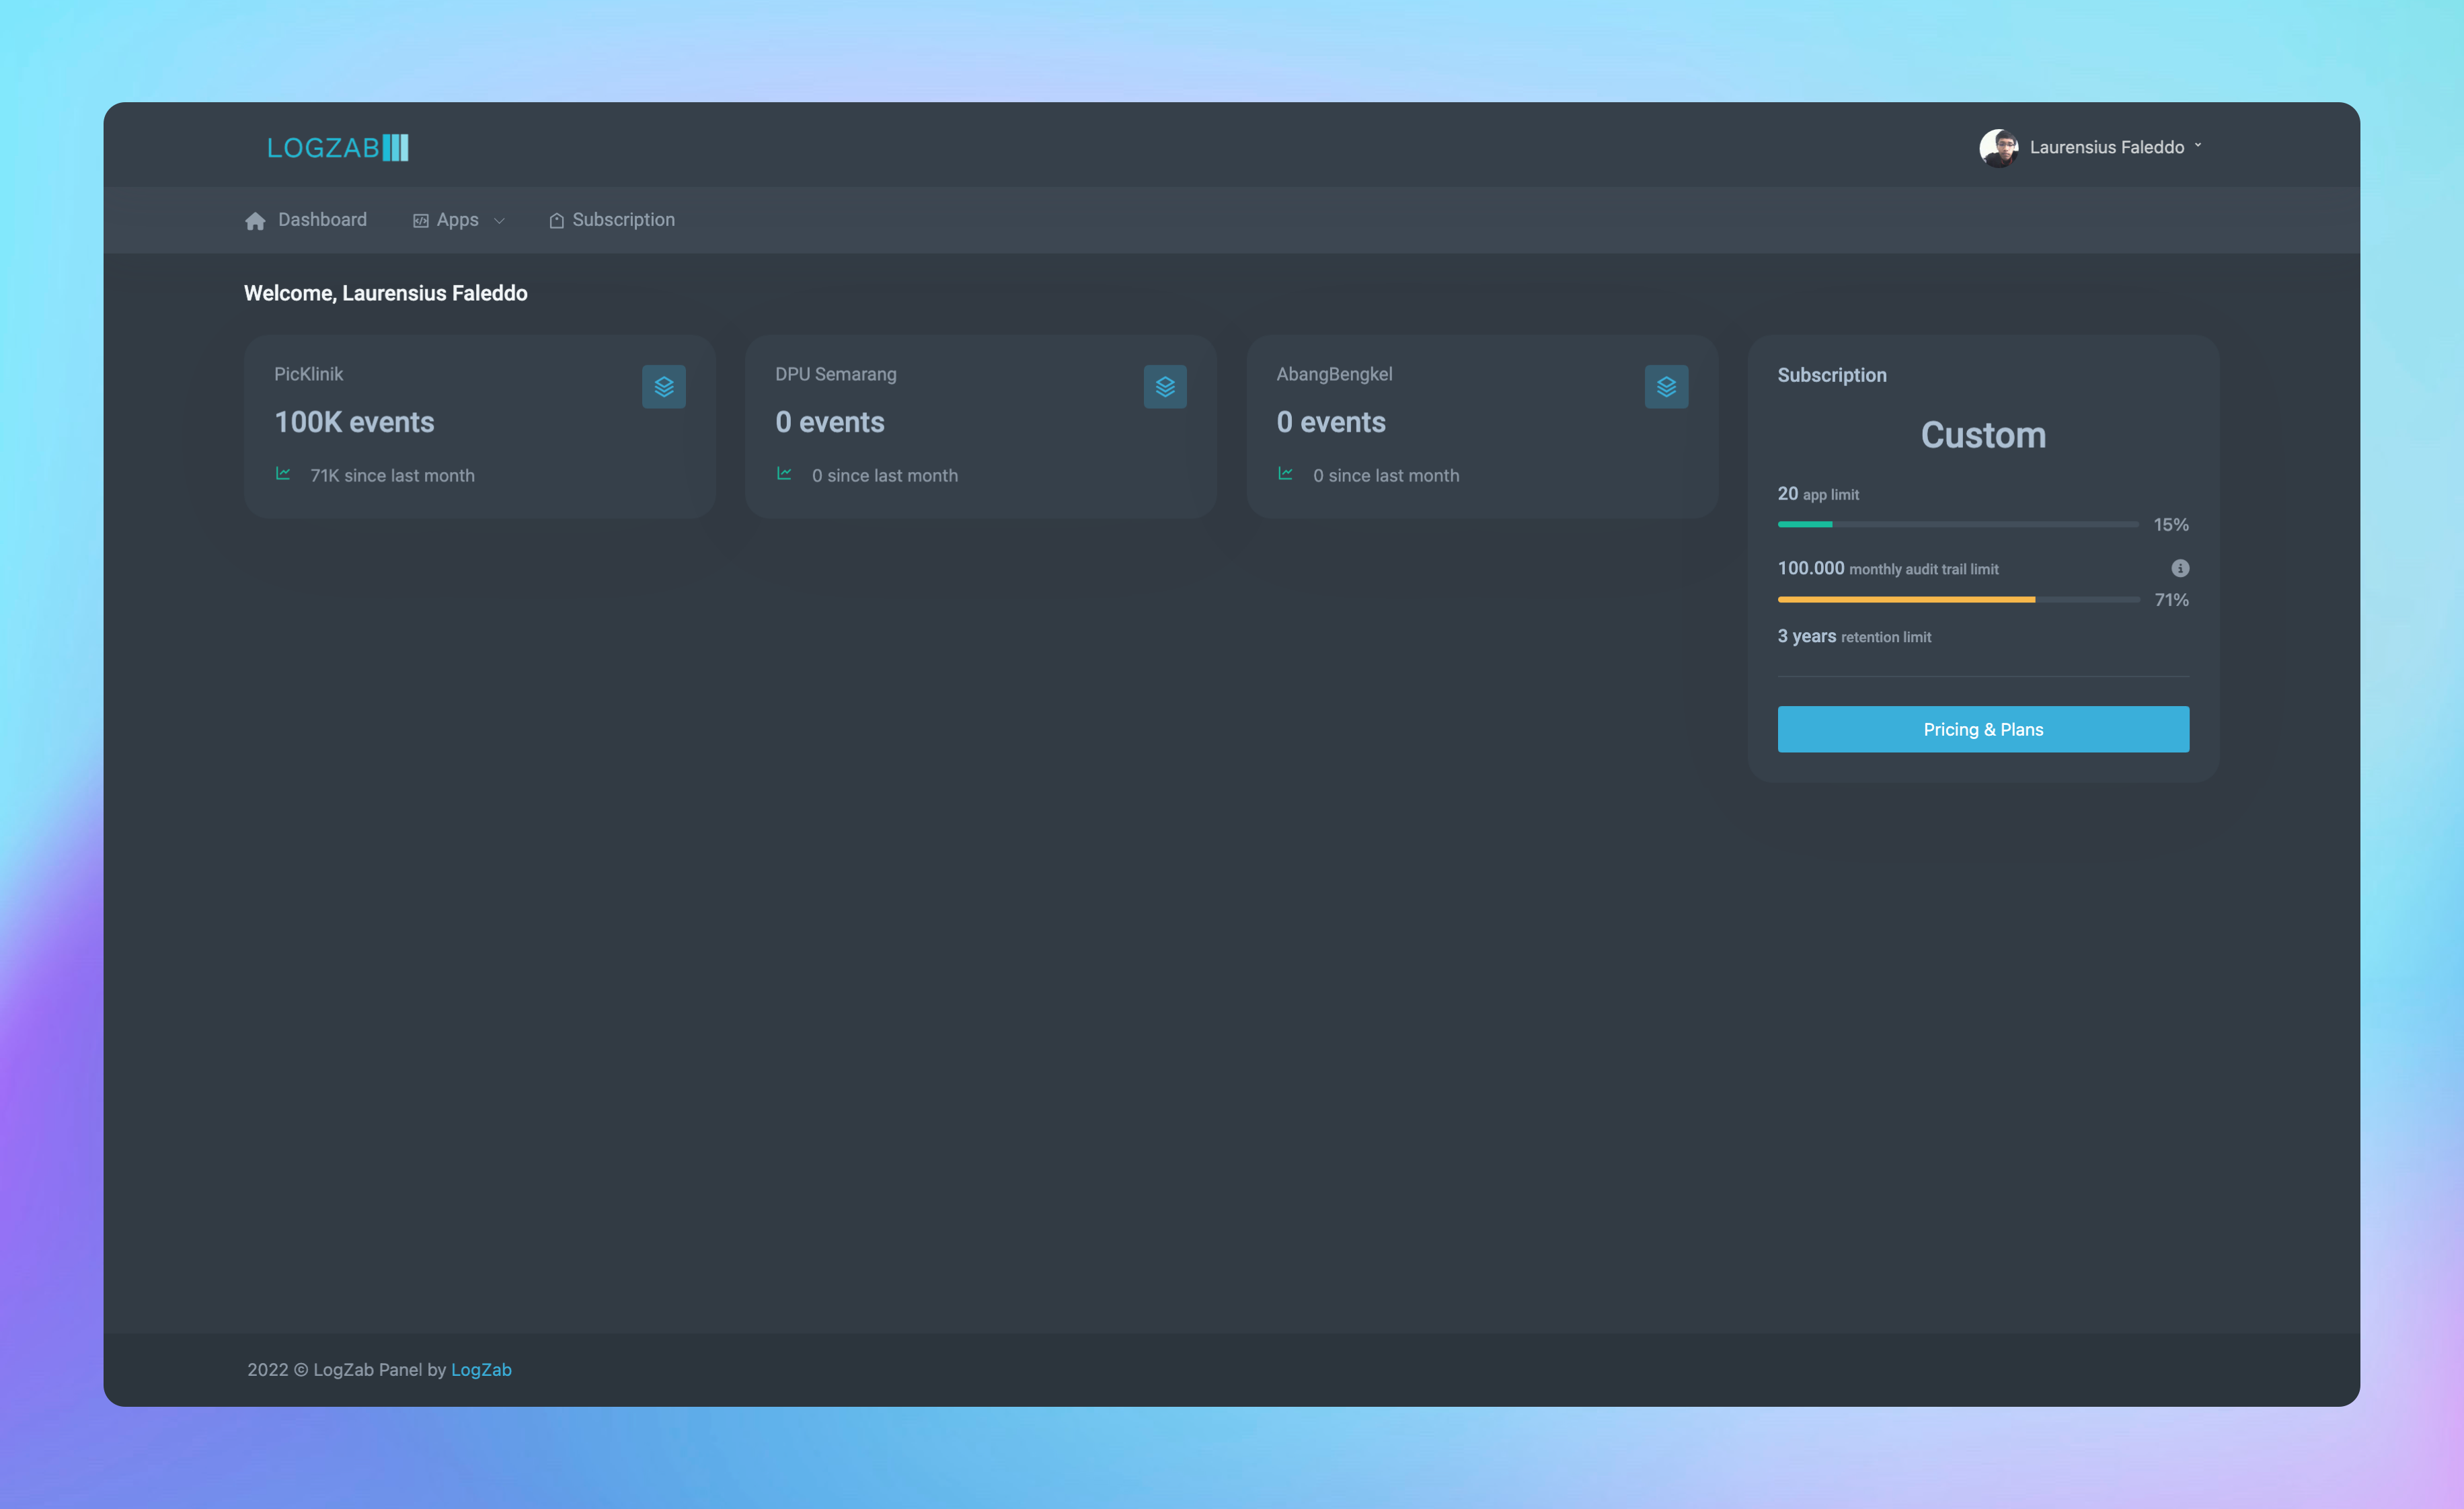Screen dimensions: 2464x1509
Task: Open the Apps navigation menu
Action: pyautogui.click(x=459, y=220)
